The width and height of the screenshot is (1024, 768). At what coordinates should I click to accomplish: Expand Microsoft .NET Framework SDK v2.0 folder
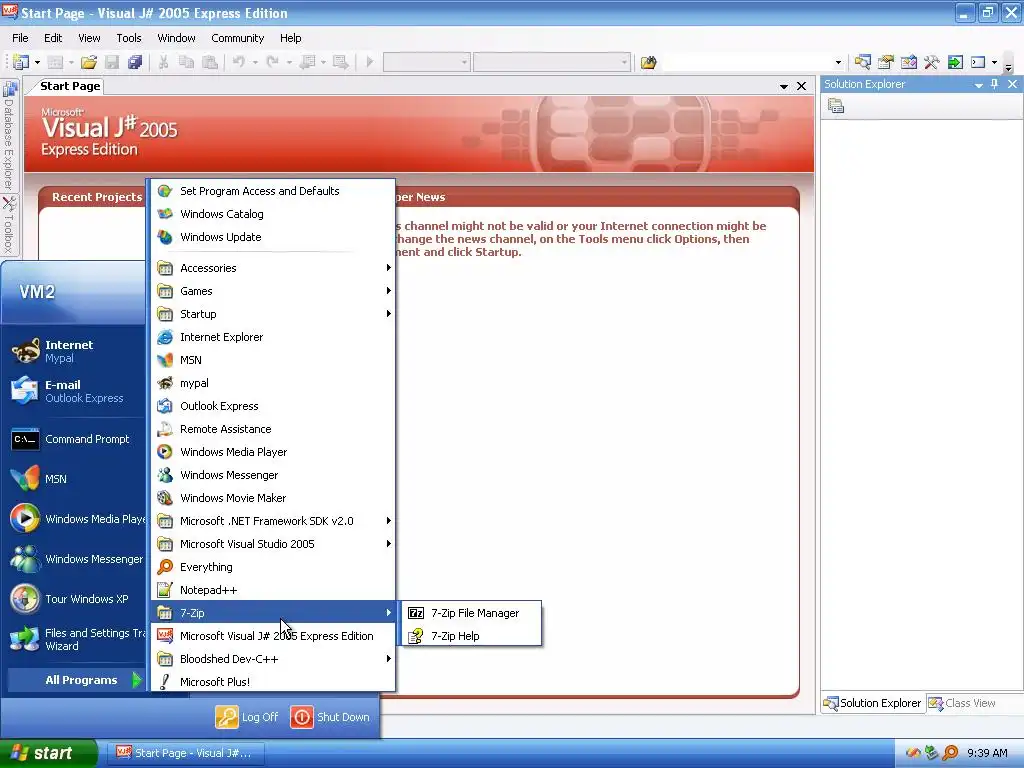(273, 520)
